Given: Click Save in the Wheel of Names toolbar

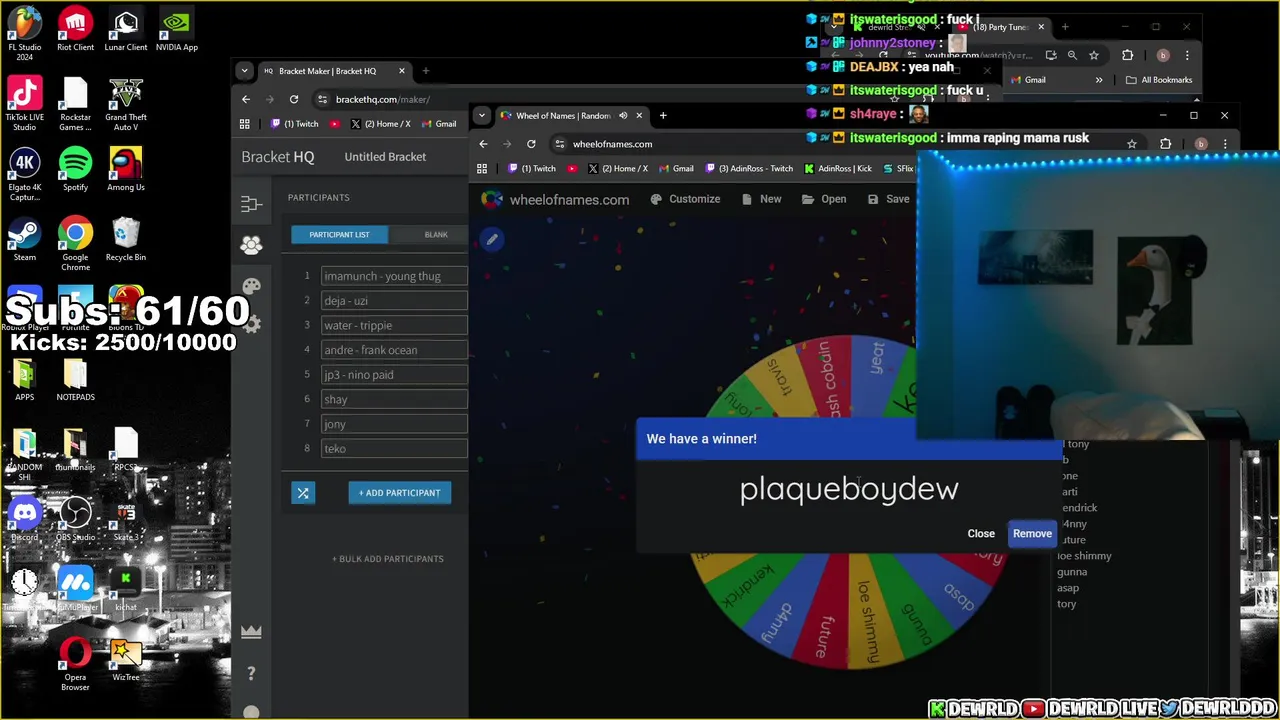Looking at the screenshot, I should coord(888,199).
